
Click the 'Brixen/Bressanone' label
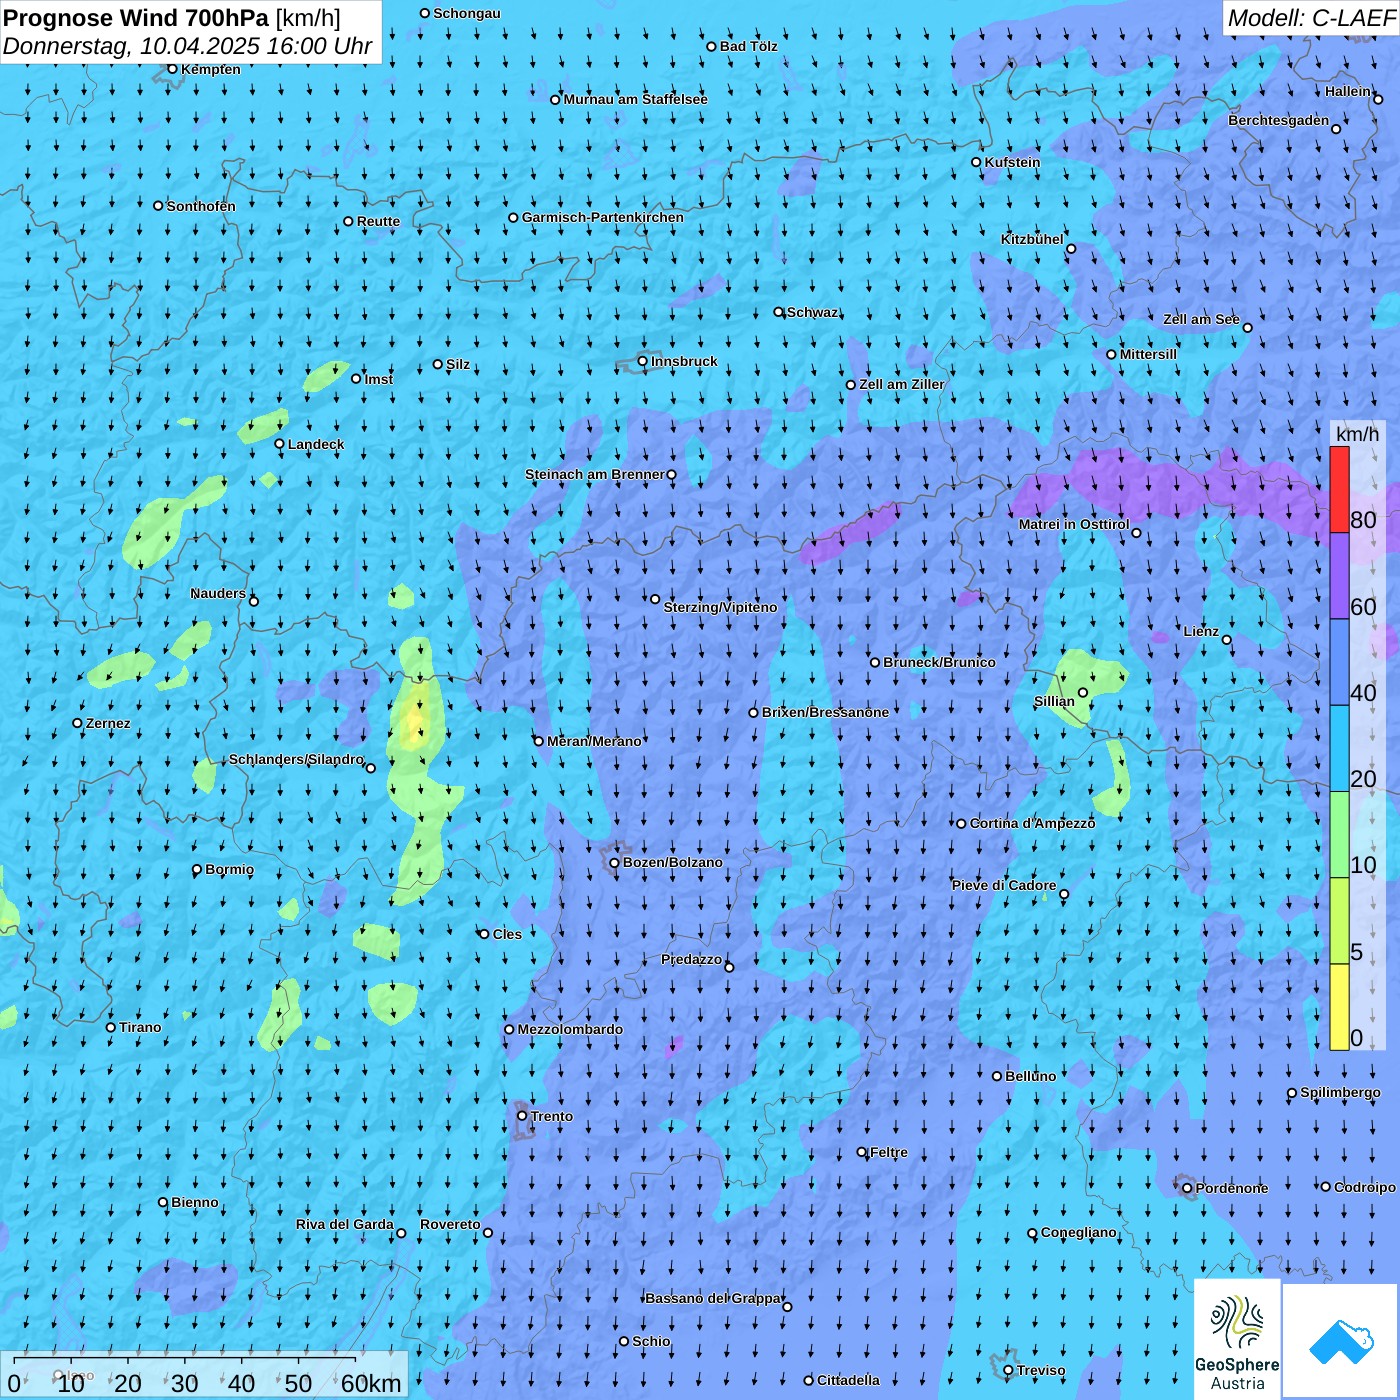(x=825, y=712)
